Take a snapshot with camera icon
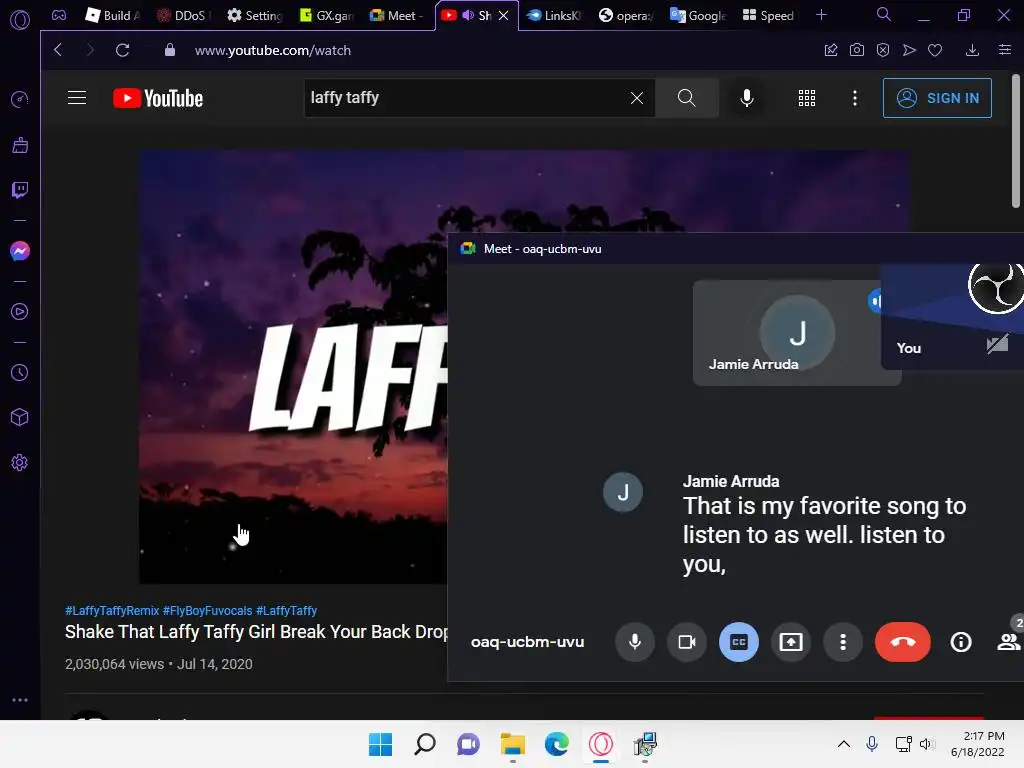 [857, 50]
